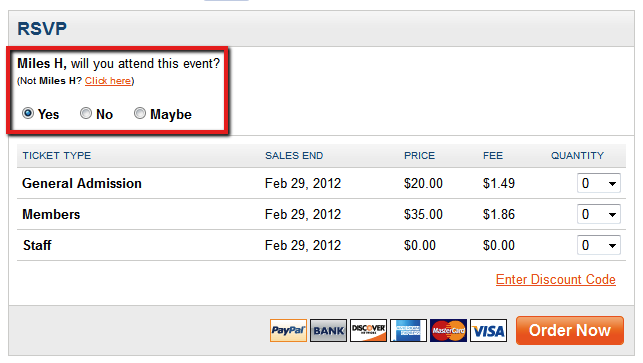643x363 pixels.
Task: Click the VISA card icon
Action: [488, 331]
